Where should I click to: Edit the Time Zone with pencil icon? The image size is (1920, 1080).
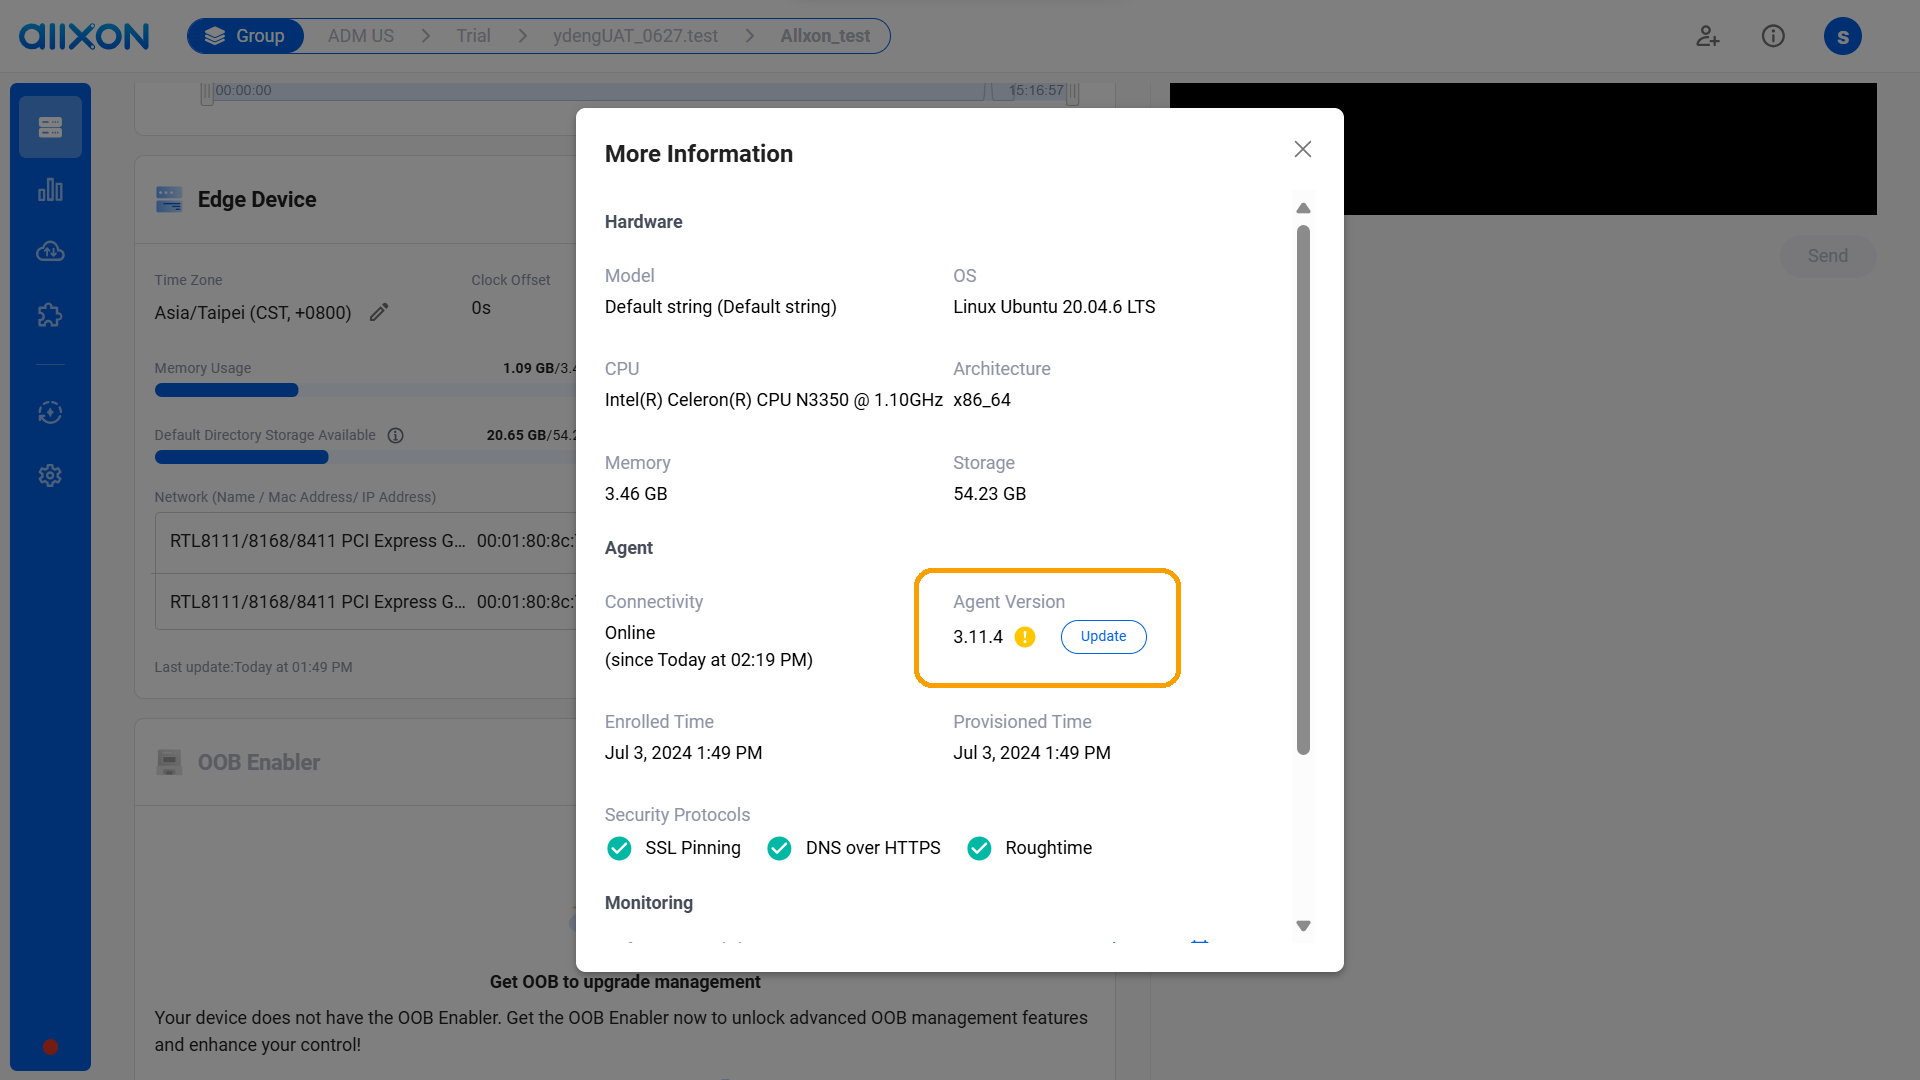[379, 312]
